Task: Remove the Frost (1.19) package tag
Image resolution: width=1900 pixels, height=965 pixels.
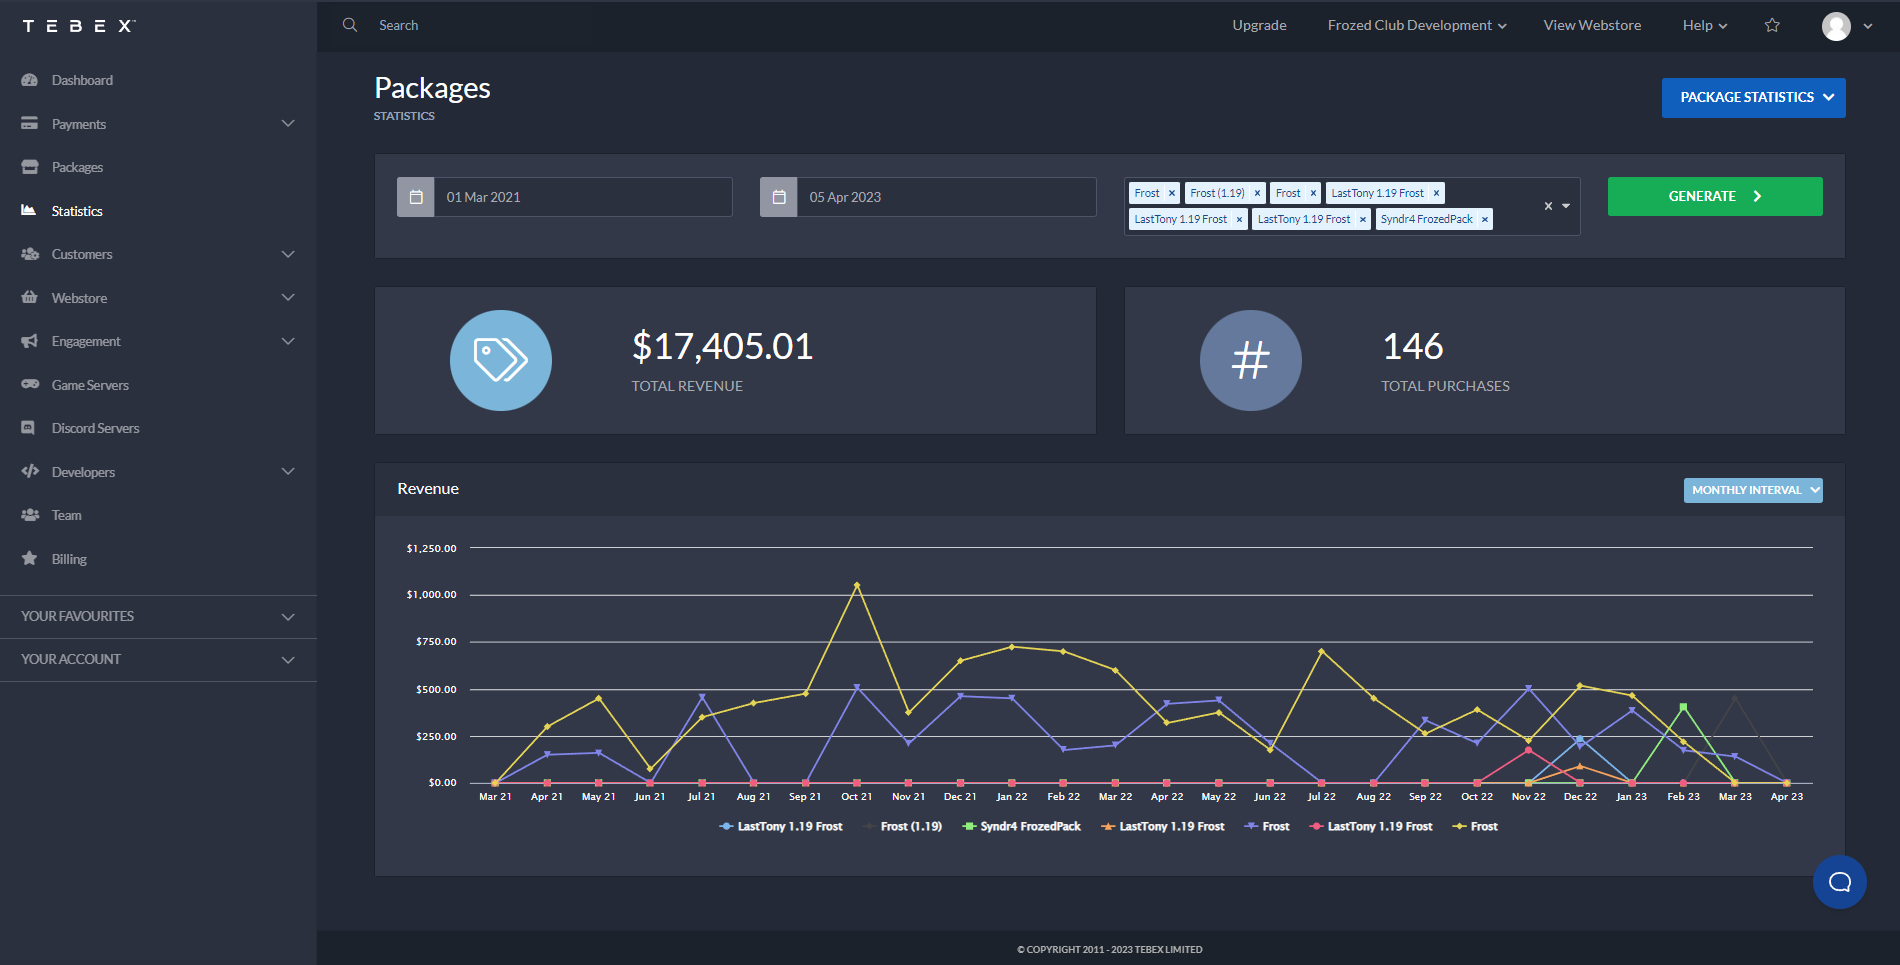Action: pos(1257,193)
